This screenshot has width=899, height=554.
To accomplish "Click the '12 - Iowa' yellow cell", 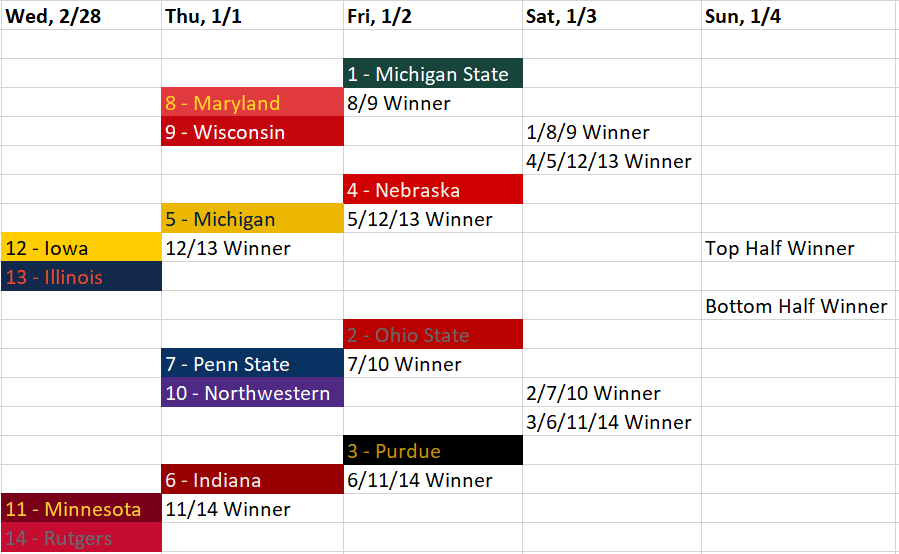I will (x=81, y=248).
